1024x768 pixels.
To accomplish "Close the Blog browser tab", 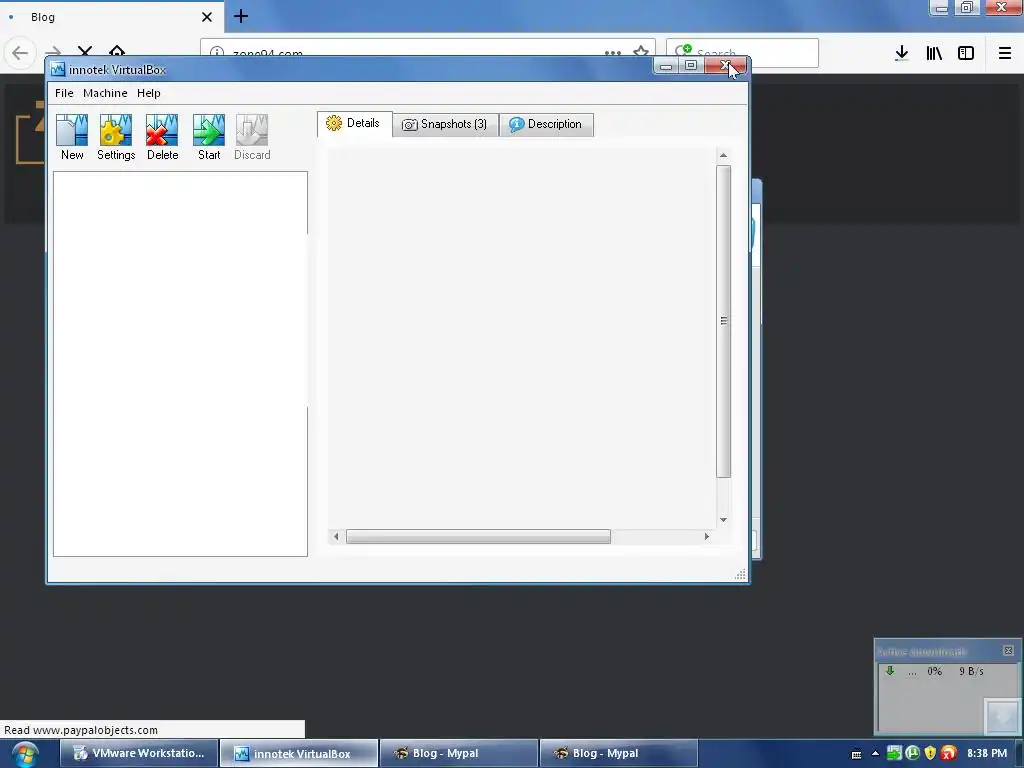I will click(206, 17).
